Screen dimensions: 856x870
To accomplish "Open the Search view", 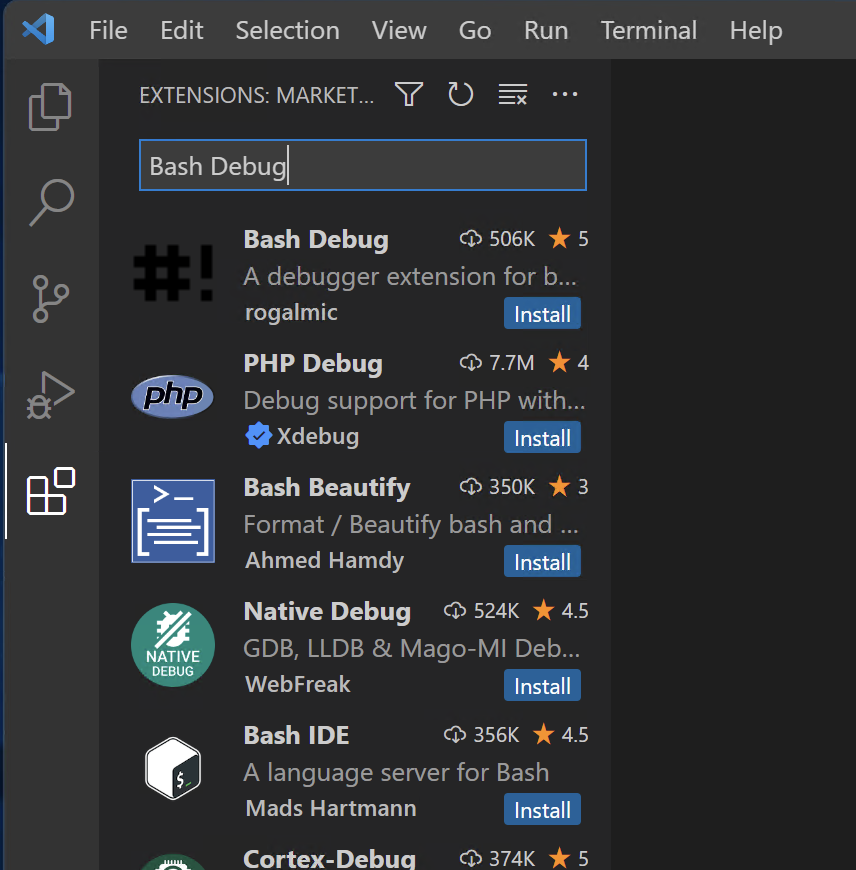I will (x=49, y=202).
